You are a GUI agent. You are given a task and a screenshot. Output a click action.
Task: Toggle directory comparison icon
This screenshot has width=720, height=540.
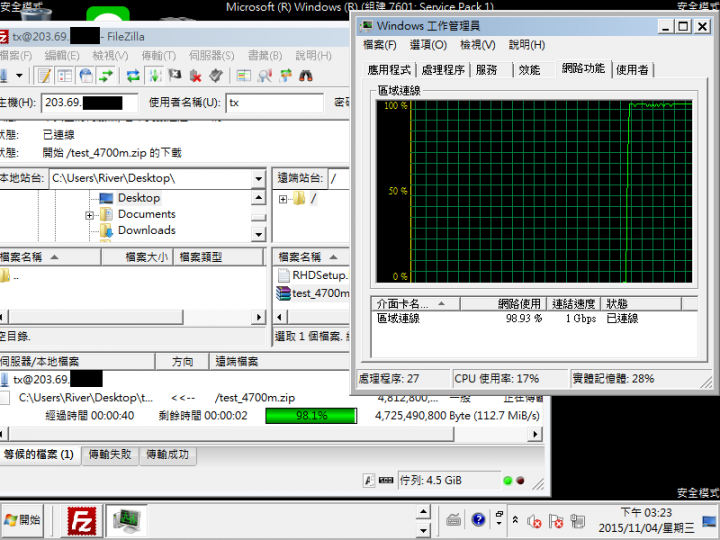click(x=264, y=75)
